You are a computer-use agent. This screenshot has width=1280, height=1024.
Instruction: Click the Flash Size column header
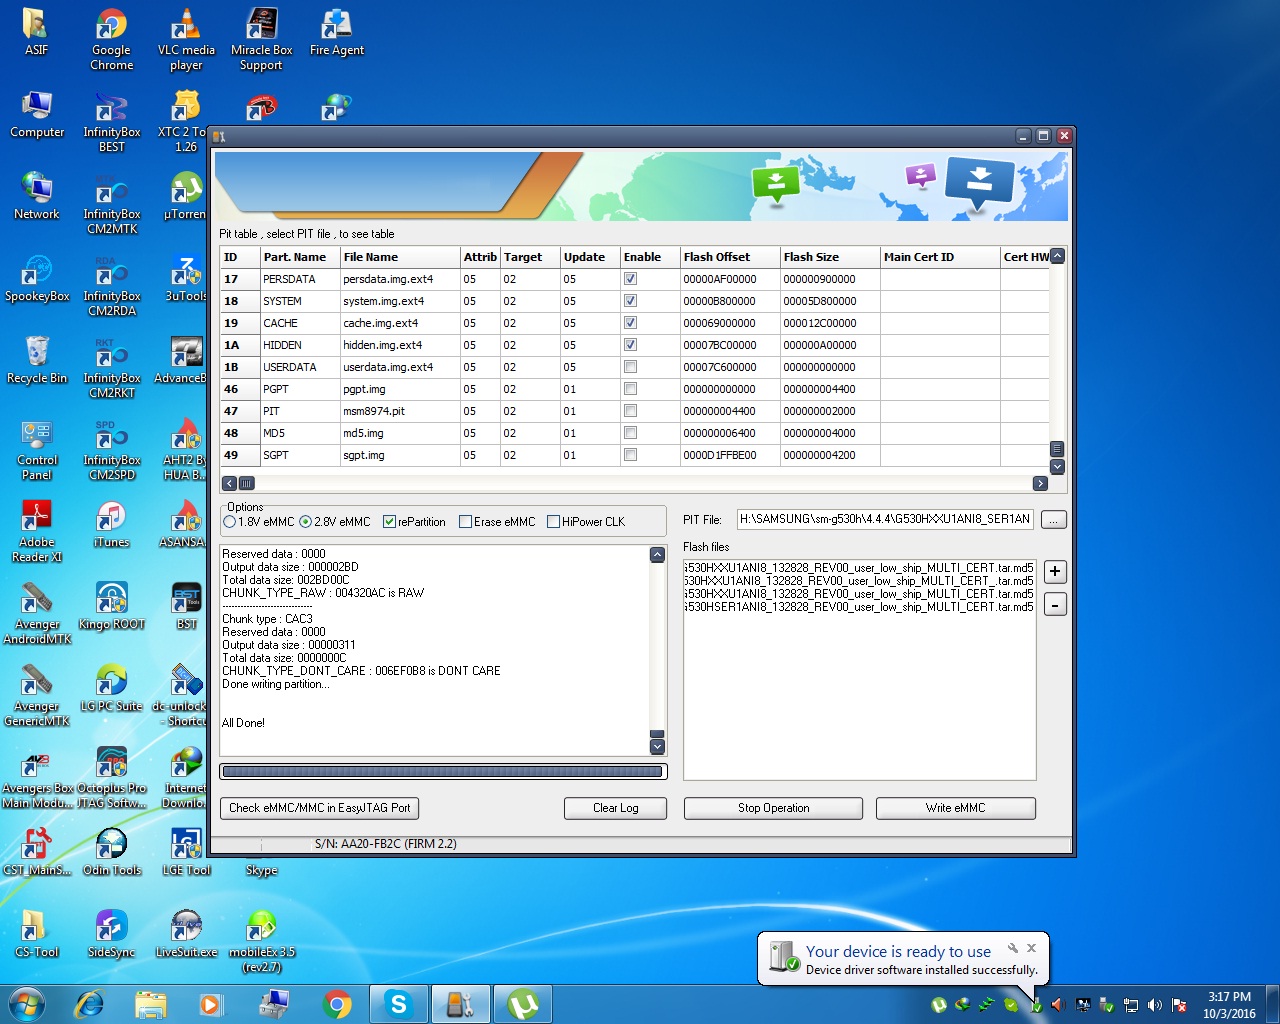coord(829,257)
